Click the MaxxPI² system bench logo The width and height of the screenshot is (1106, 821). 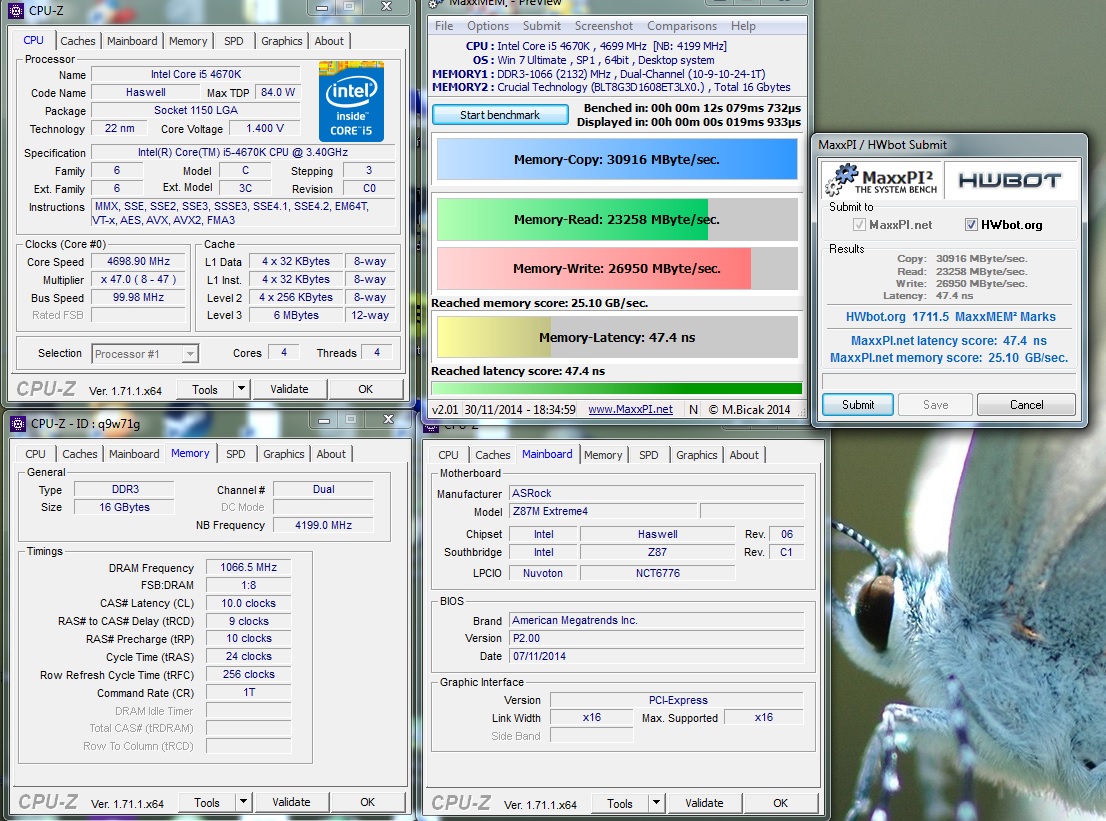click(x=881, y=181)
